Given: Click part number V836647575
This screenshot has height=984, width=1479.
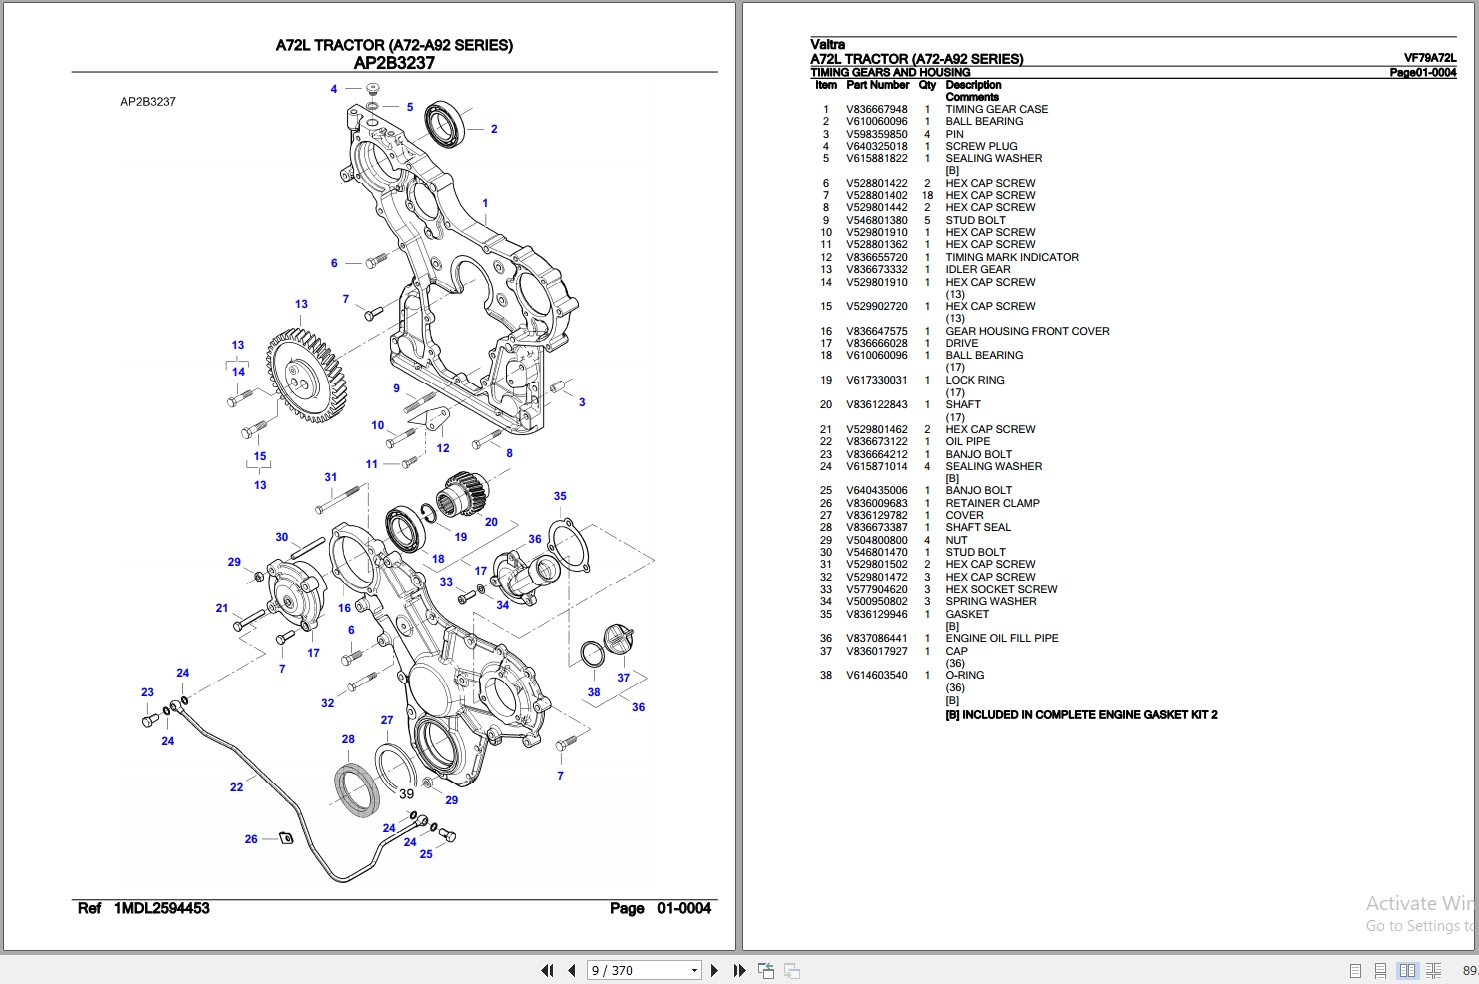Looking at the screenshot, I should tap(877, 331).
